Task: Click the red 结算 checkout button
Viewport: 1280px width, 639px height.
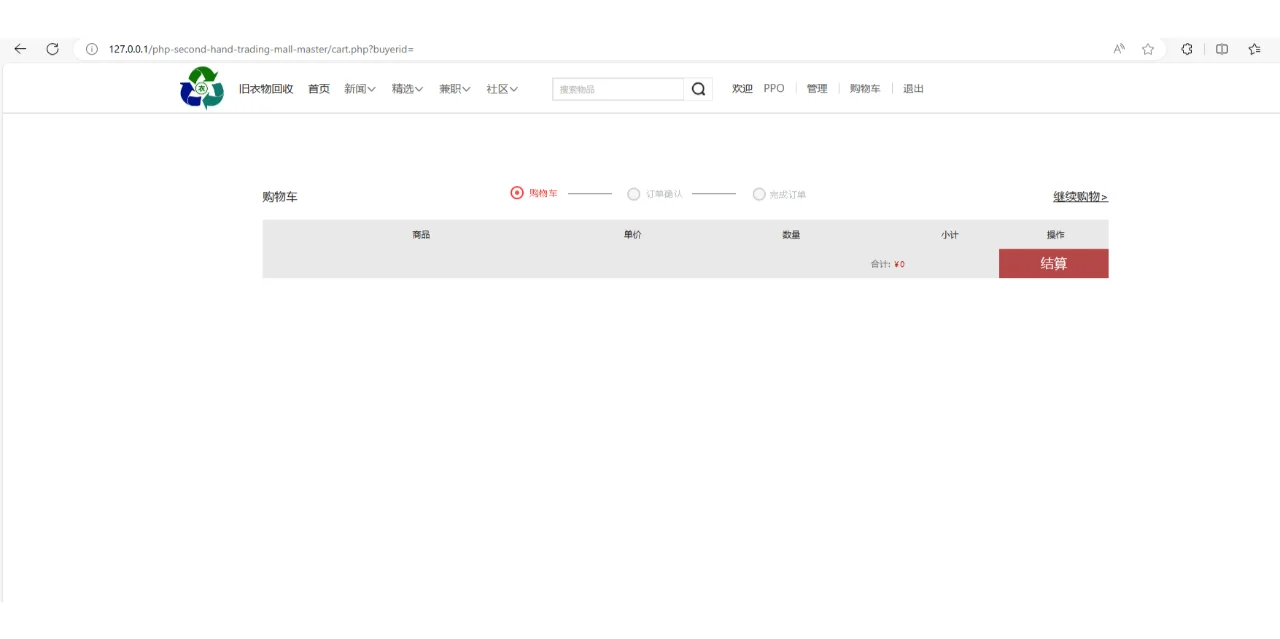Action: click(x=1053, y=263)
